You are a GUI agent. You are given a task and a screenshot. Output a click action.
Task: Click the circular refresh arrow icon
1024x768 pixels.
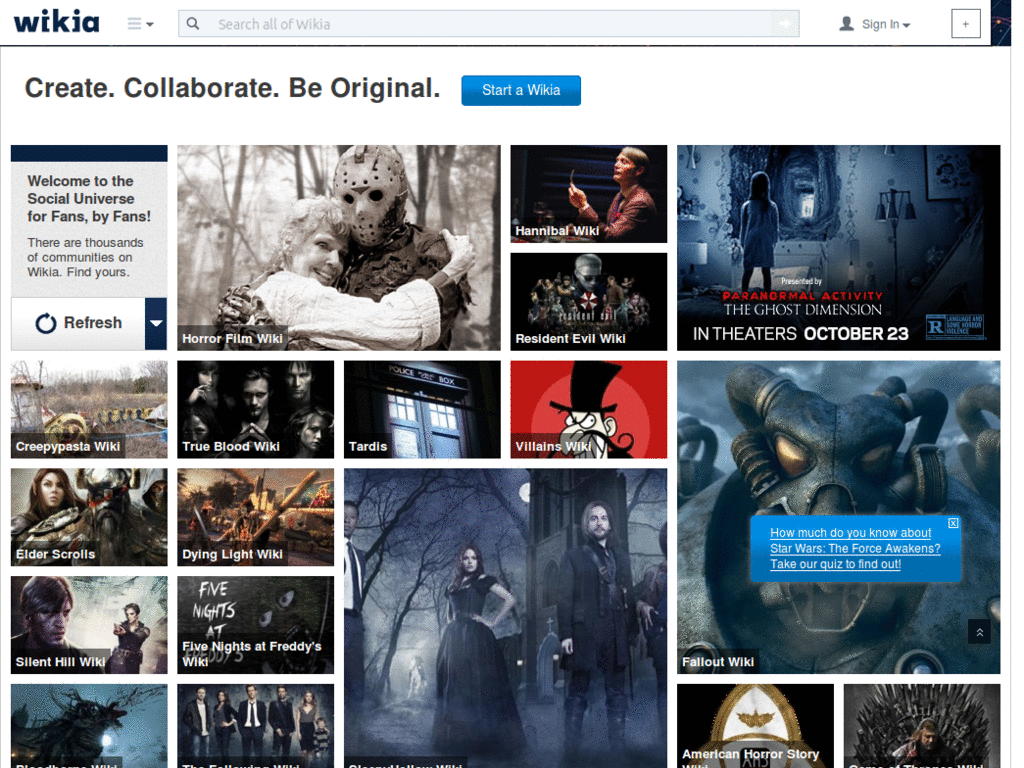(x=46, y=323)
